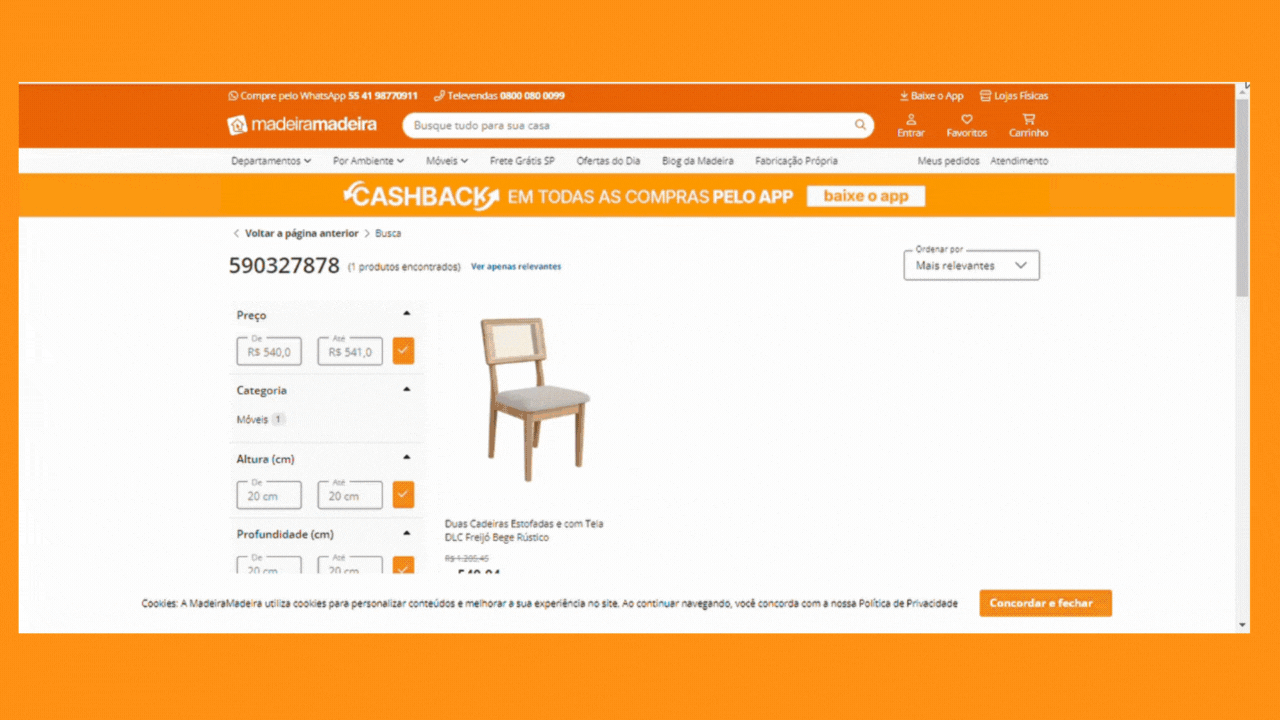This screenshot has height=720, width=1280.
Task: Collapse the Categoria filter section
Action: point(407,389)
